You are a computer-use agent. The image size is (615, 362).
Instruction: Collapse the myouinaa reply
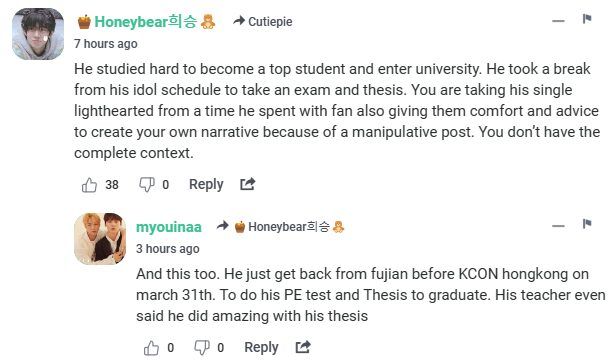(x=558, y=226)
